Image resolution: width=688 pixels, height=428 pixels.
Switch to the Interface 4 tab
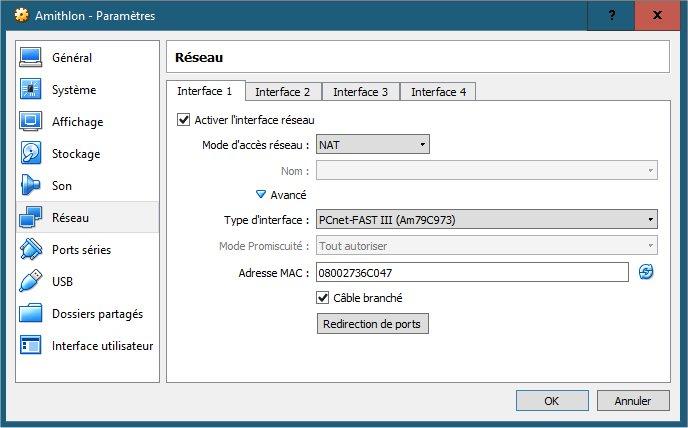coord(438,92)
